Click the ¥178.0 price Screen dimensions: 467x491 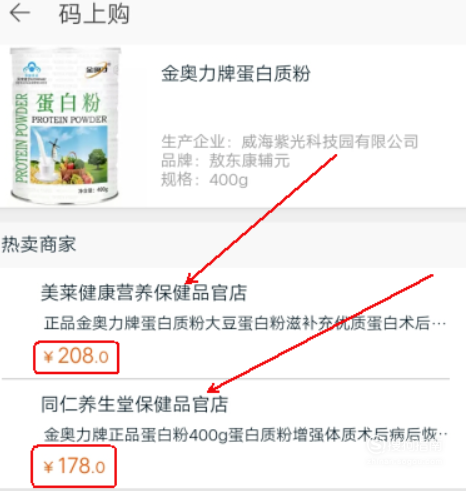[74, 466]
